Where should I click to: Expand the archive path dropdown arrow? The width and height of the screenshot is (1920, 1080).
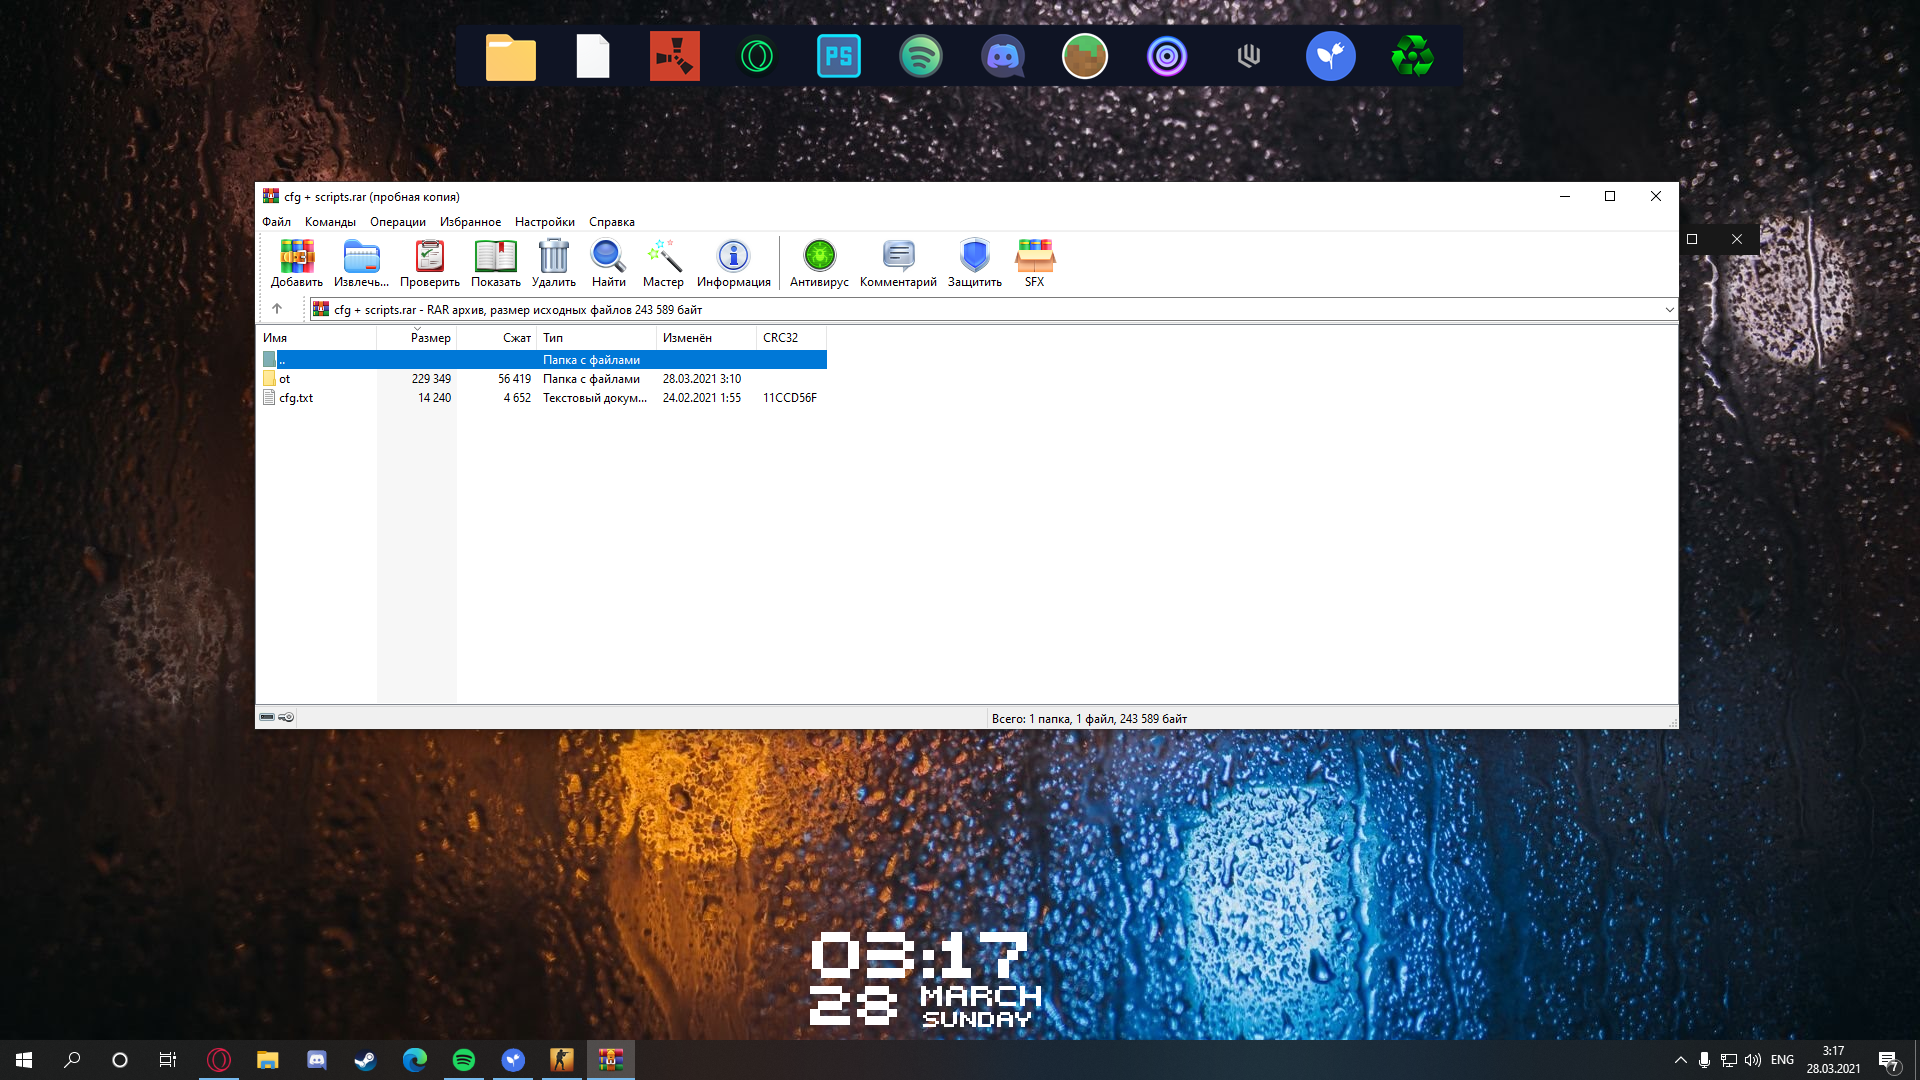tap(1669, 310)
